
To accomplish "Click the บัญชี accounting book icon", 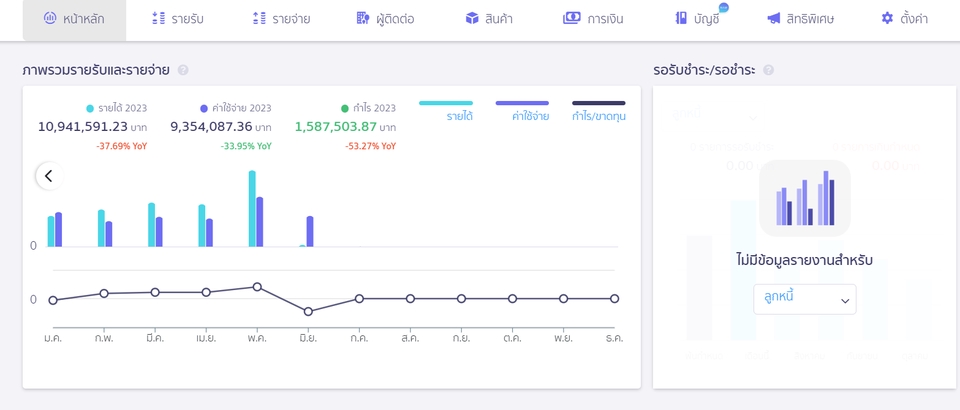I will 681,18.
